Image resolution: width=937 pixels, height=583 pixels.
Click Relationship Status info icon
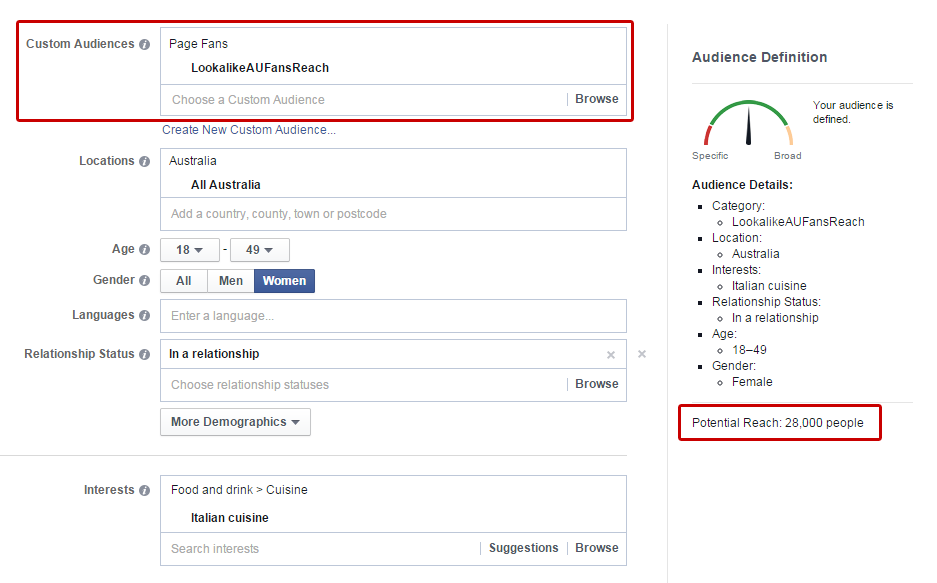point(145,355)
